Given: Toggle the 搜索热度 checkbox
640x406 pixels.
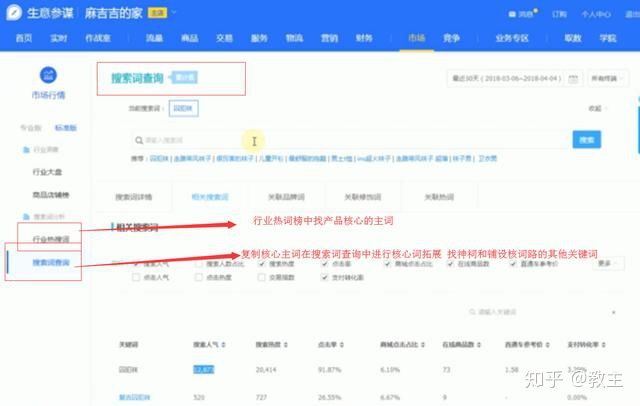Looking at the screenshot, I should pos(263,264).
